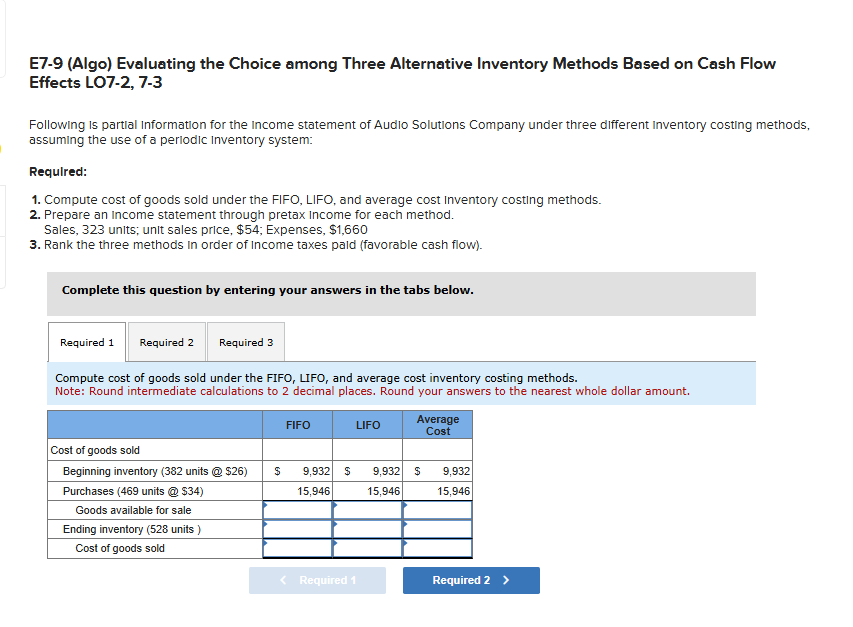Click the Cost of goods sold section heading

pos(95,450)
